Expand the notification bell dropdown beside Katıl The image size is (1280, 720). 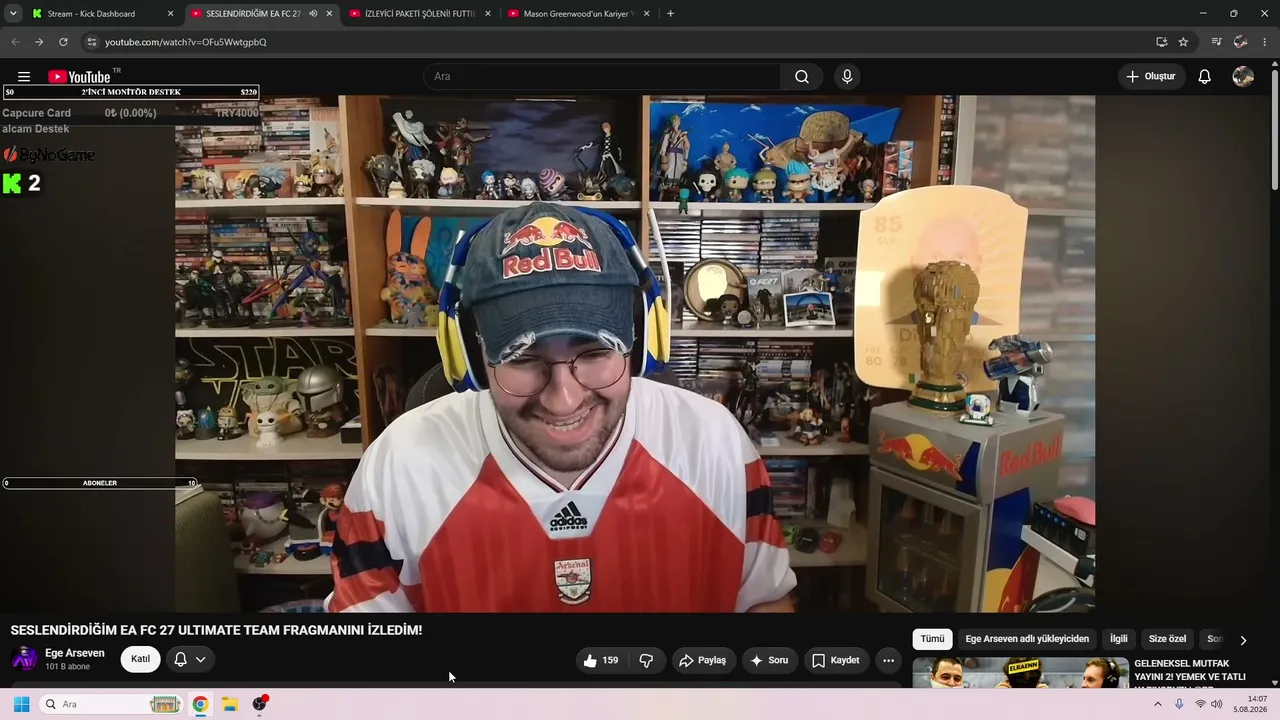(190, 660)
